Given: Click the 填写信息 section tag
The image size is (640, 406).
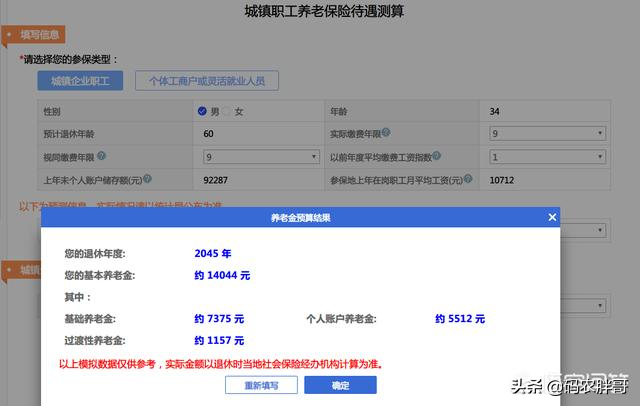Looking at the screenshot, I should tap(34, 35).
